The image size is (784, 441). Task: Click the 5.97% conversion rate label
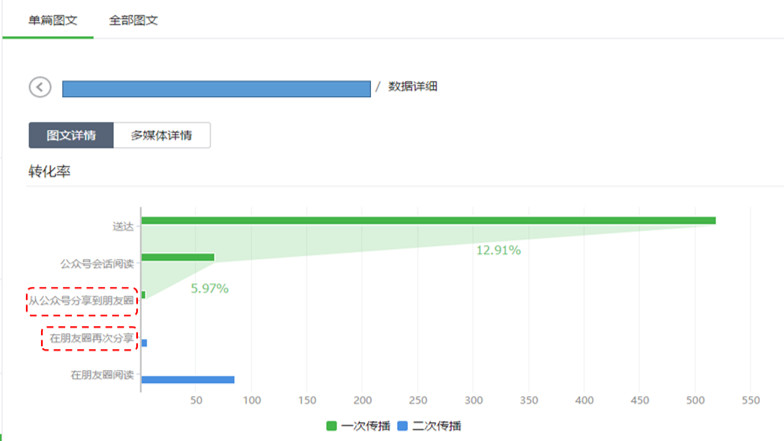click(210, 288)
